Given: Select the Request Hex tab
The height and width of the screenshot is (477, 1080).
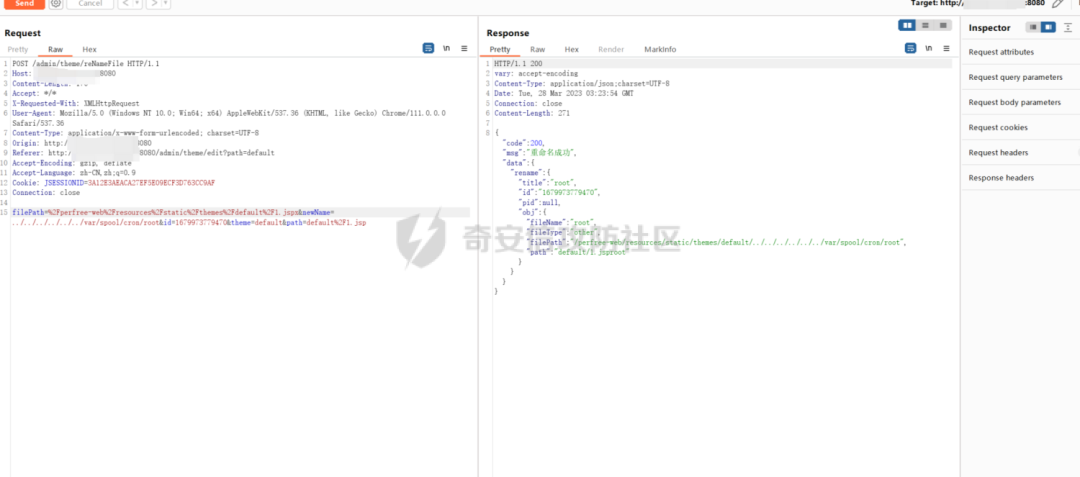Looking at the screenshot, I should tap(90, 50).
